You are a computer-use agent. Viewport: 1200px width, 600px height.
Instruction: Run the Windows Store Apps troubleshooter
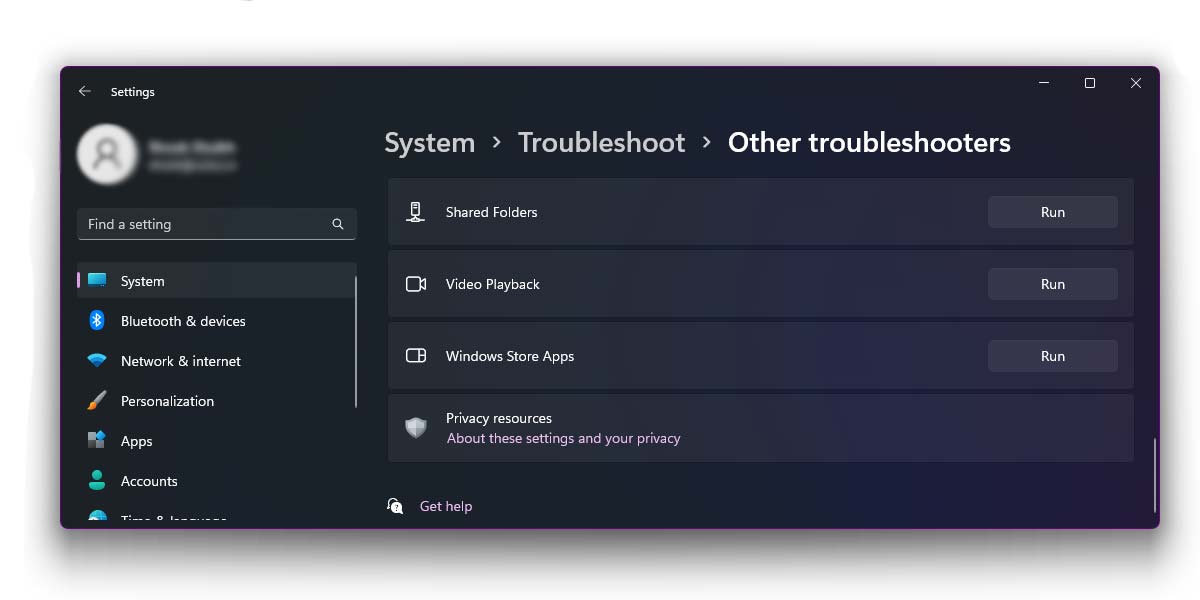pos(1053,356)
